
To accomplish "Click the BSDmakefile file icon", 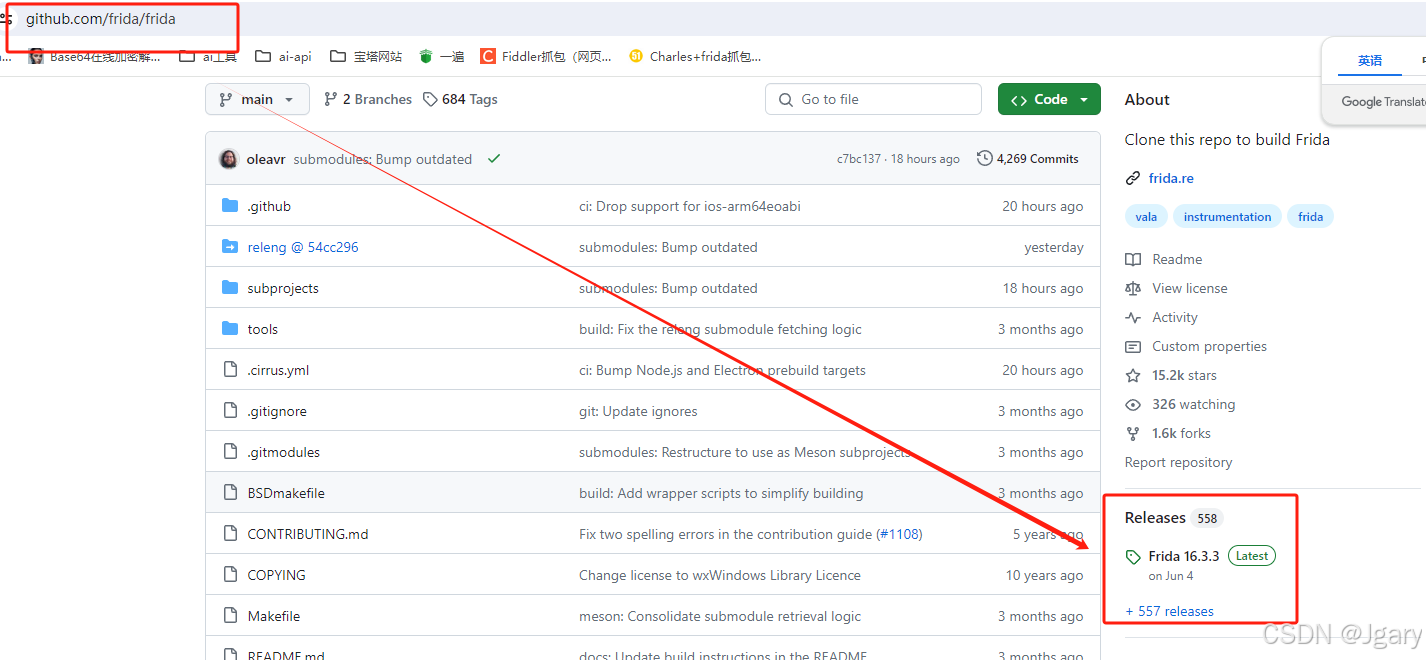I will click(x=230, y=493).
